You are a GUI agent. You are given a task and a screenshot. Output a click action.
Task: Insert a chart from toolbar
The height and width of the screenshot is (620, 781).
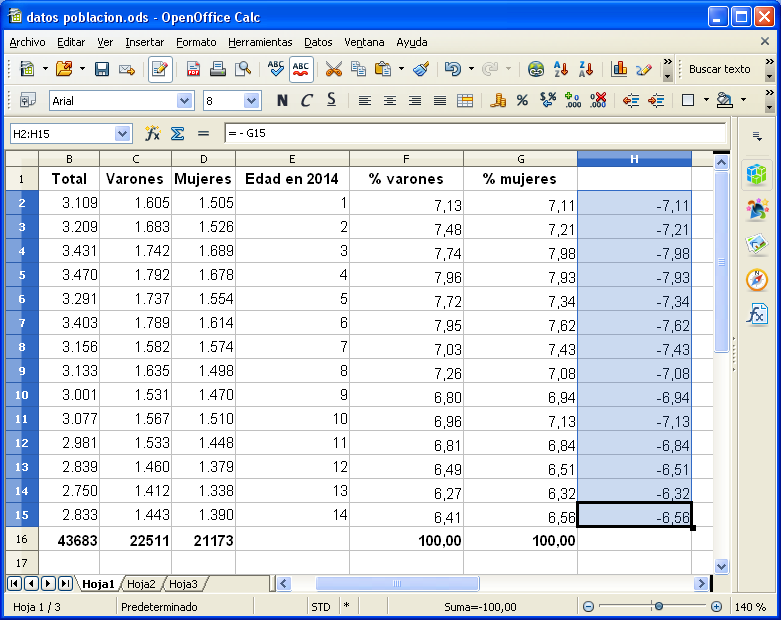point(619,69)
